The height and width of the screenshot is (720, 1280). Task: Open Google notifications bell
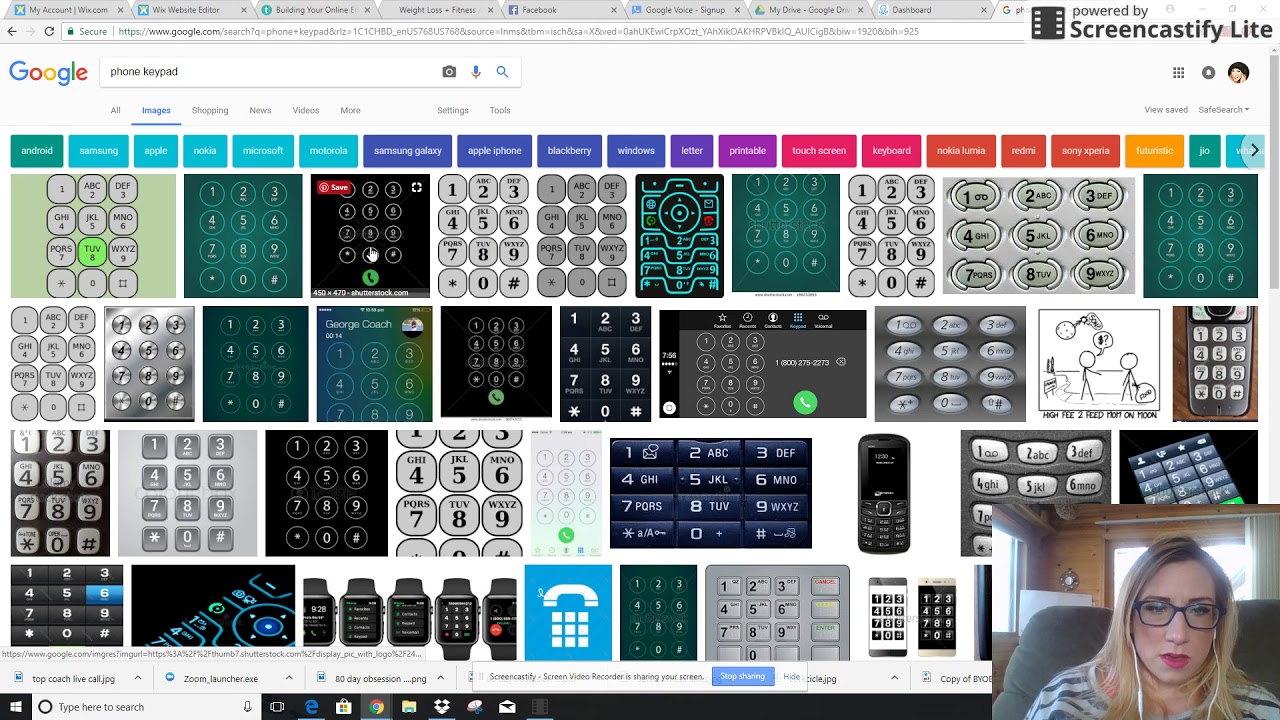coord(1208,73)
